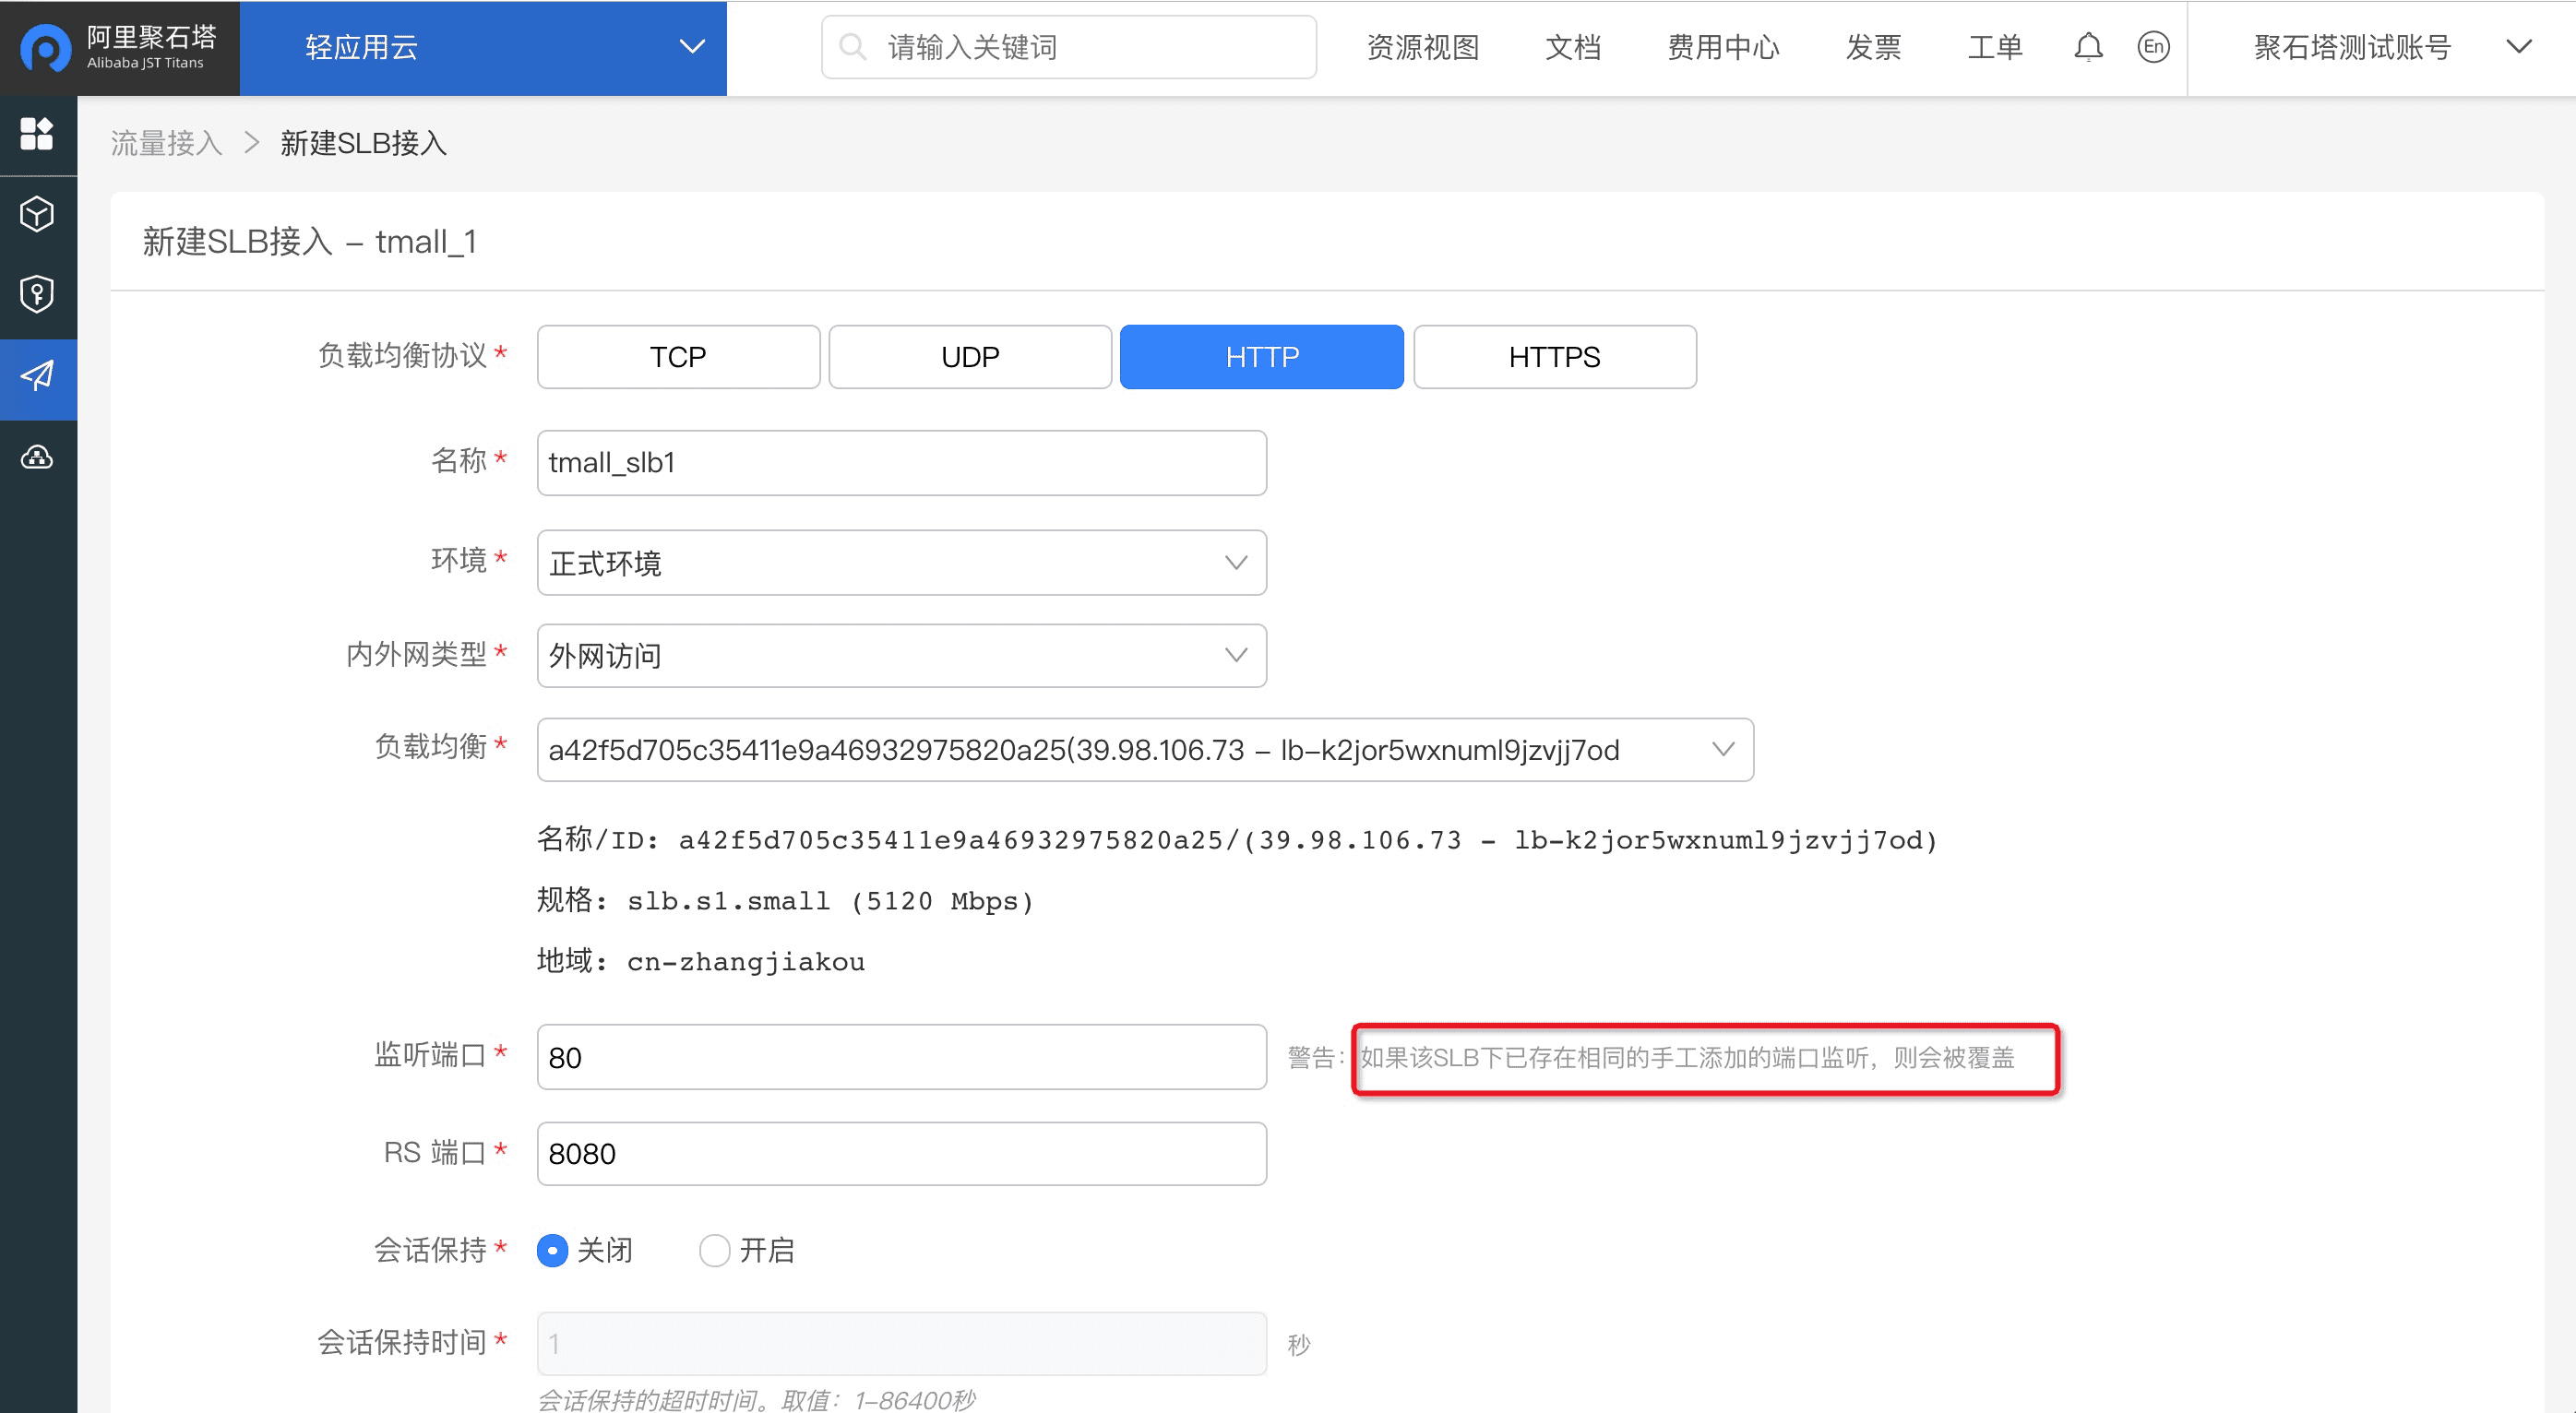
Task: Open 发票 in the top navigation
Action: tap(1873, 47)
